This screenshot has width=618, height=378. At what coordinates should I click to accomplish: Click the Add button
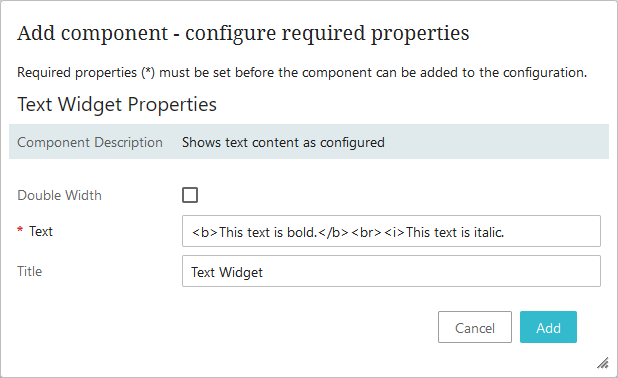548,327
